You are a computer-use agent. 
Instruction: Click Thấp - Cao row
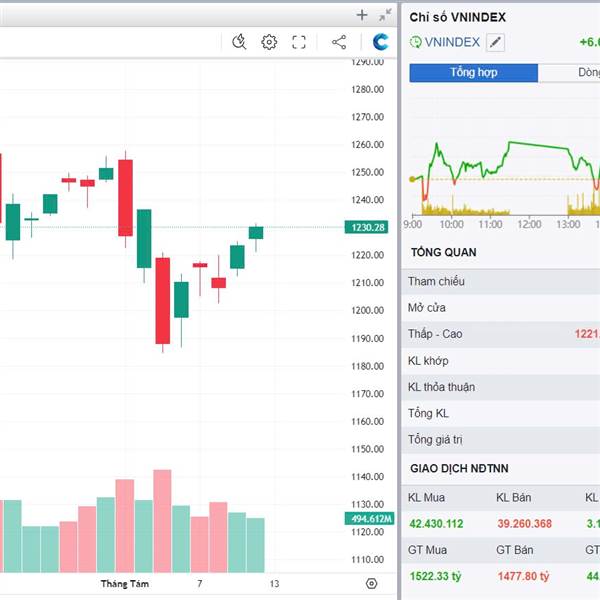click(x=501, y=334)
